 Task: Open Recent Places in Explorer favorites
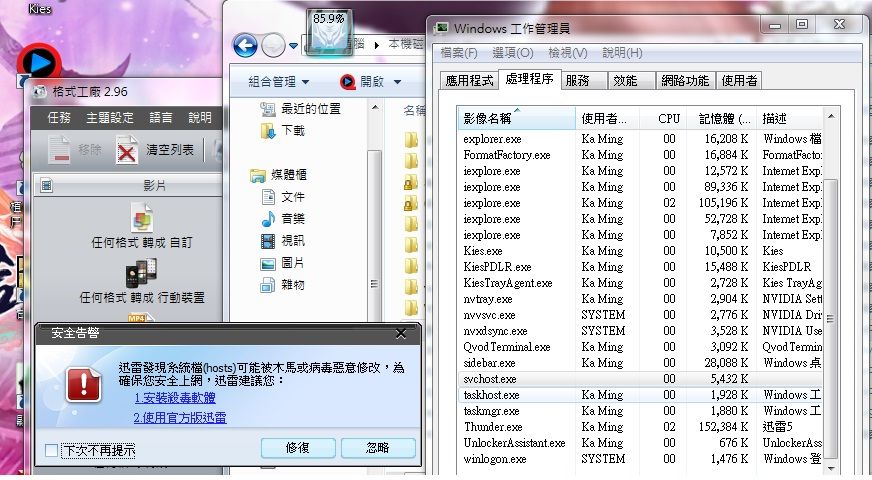[310, 109]
